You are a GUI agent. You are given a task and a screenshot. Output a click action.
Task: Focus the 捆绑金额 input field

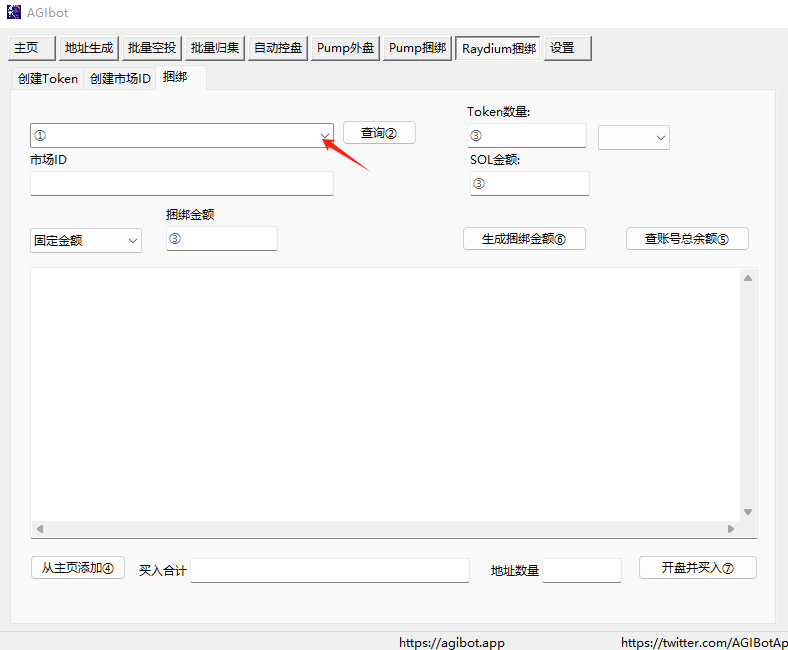click(x=222, y=239)
